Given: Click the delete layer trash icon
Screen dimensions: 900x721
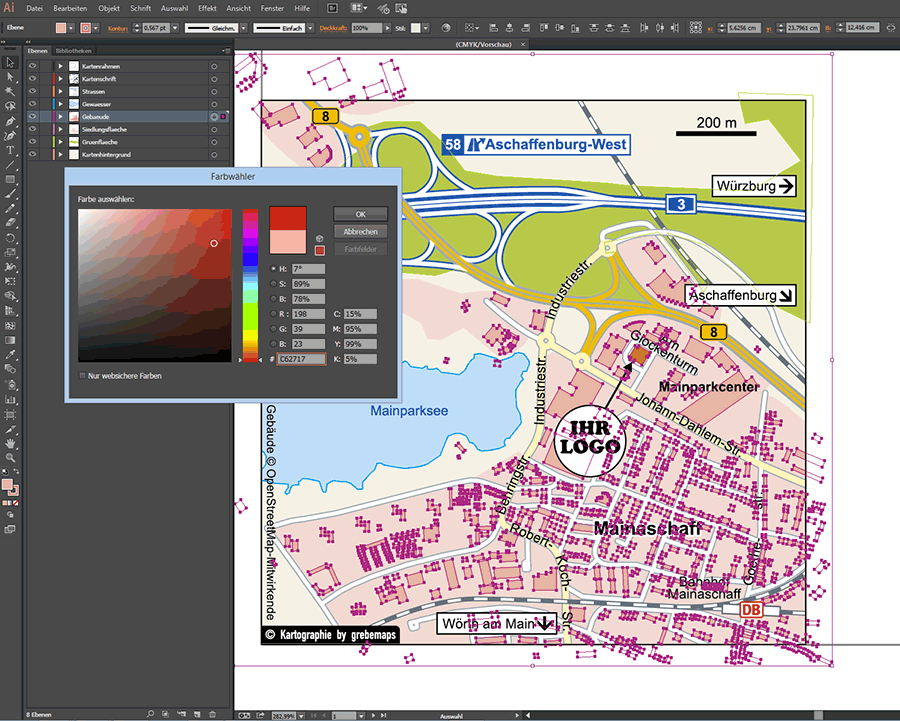Looking at the screenshot, I should click(x=212, y=713).
